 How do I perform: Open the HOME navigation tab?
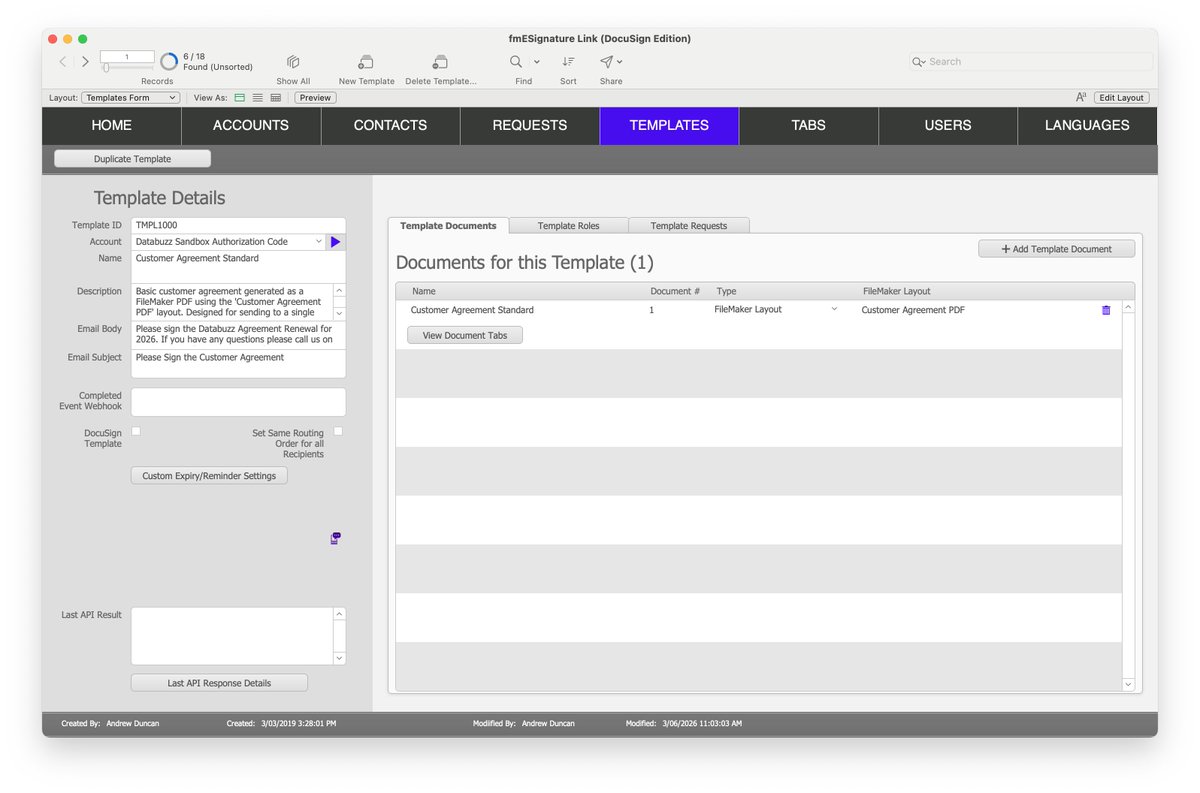coord(111,125)
